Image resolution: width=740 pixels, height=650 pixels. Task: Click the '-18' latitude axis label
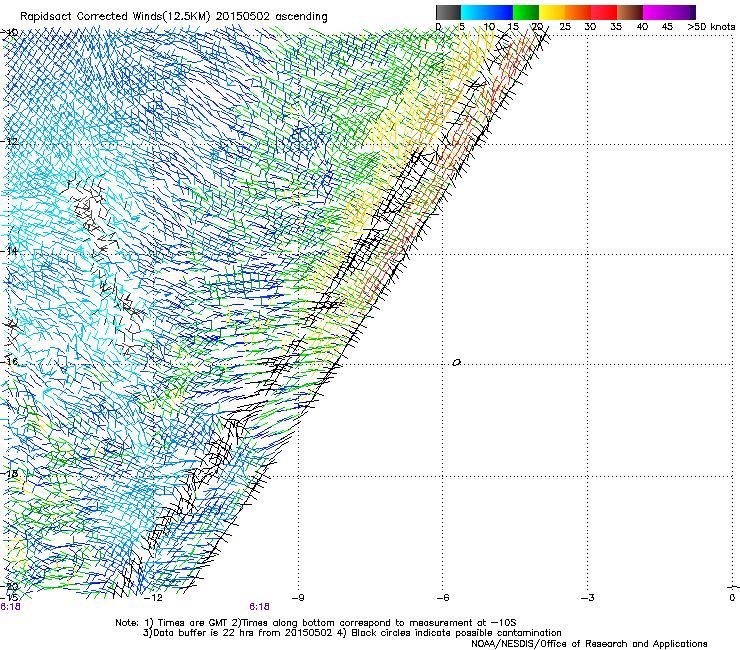click(9, 473)
